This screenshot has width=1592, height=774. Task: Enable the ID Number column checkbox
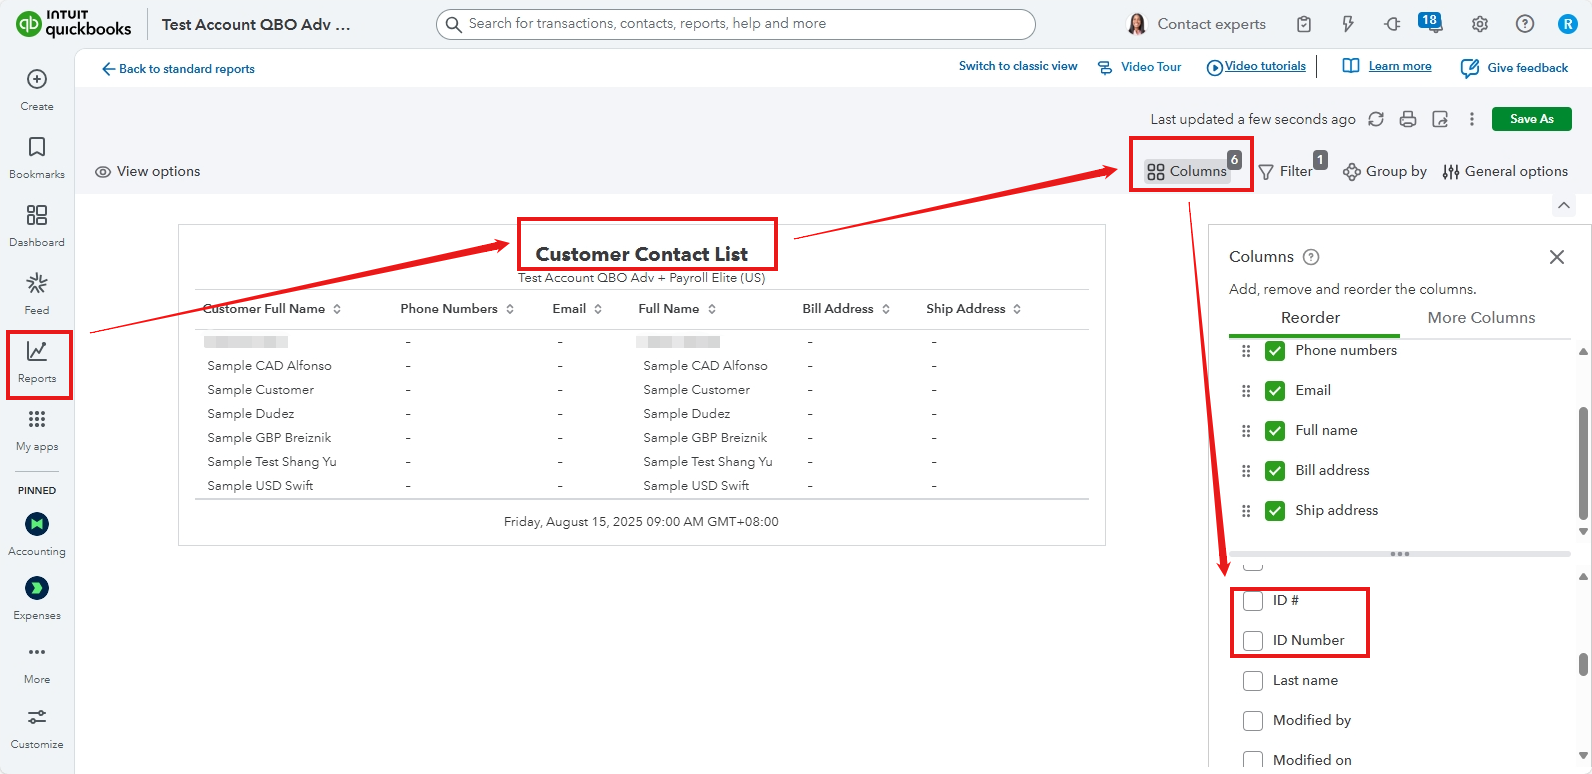pos(1253,641)
